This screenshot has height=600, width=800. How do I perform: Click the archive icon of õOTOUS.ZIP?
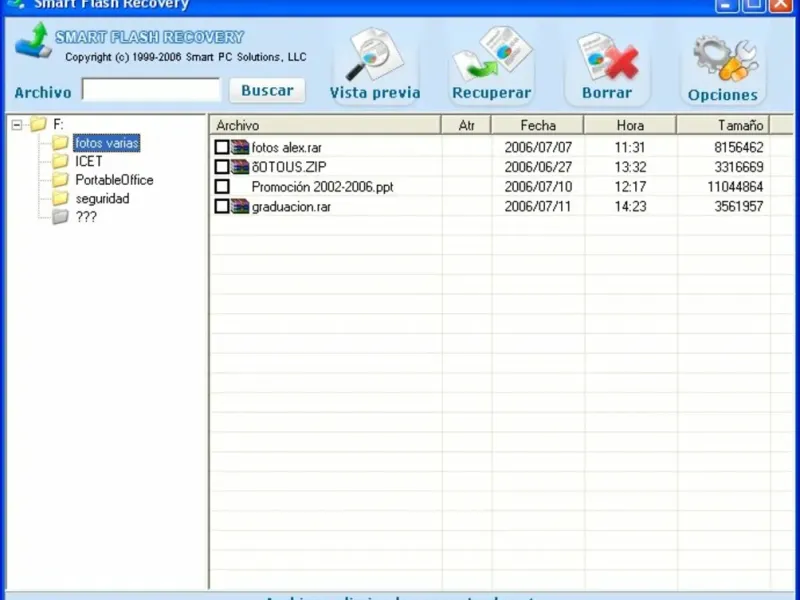coord(240,167)
